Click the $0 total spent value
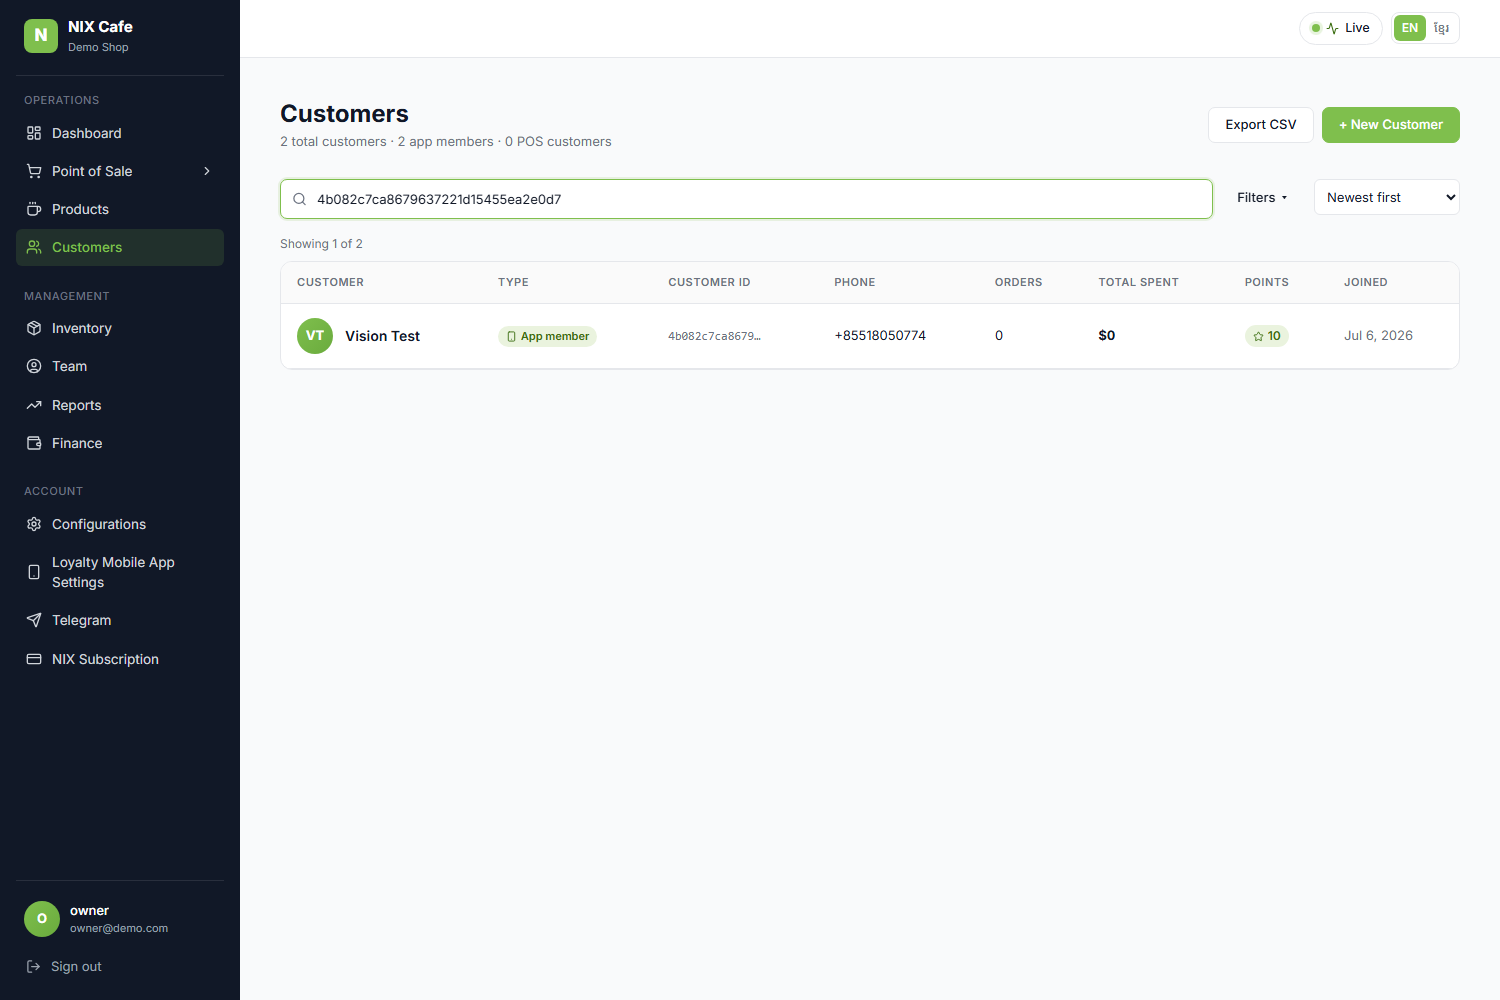This screenshot has height=1000, width=1500. pos(1107,336)
